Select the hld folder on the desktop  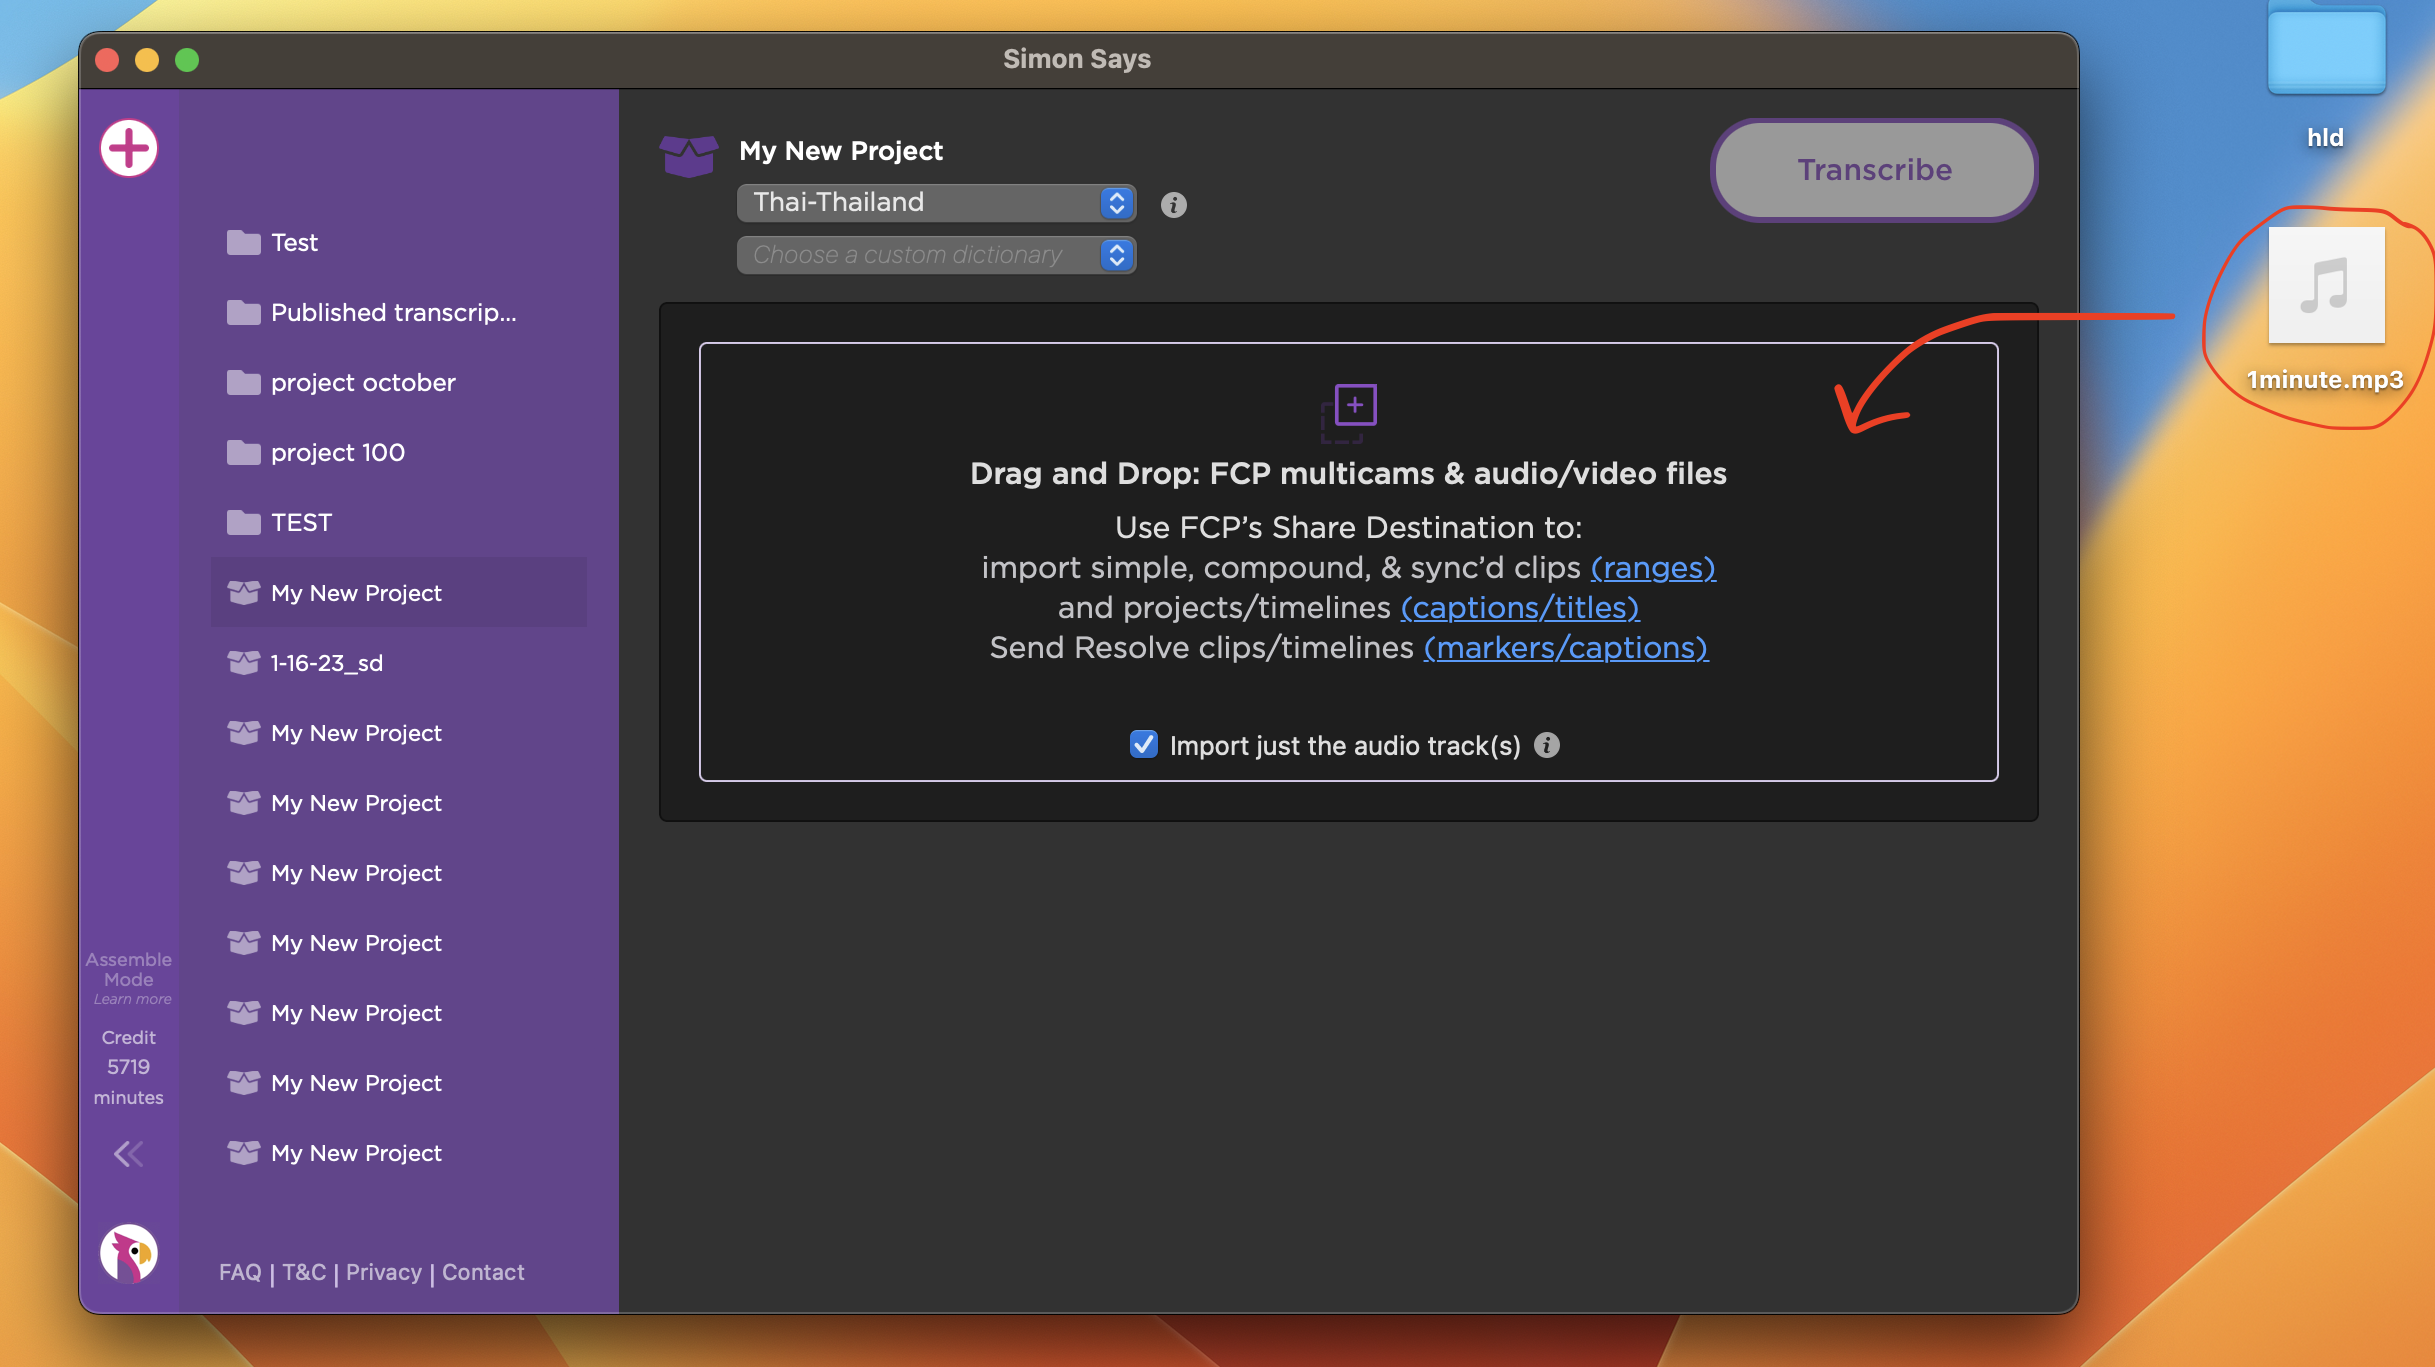(x=2326, y=73)
